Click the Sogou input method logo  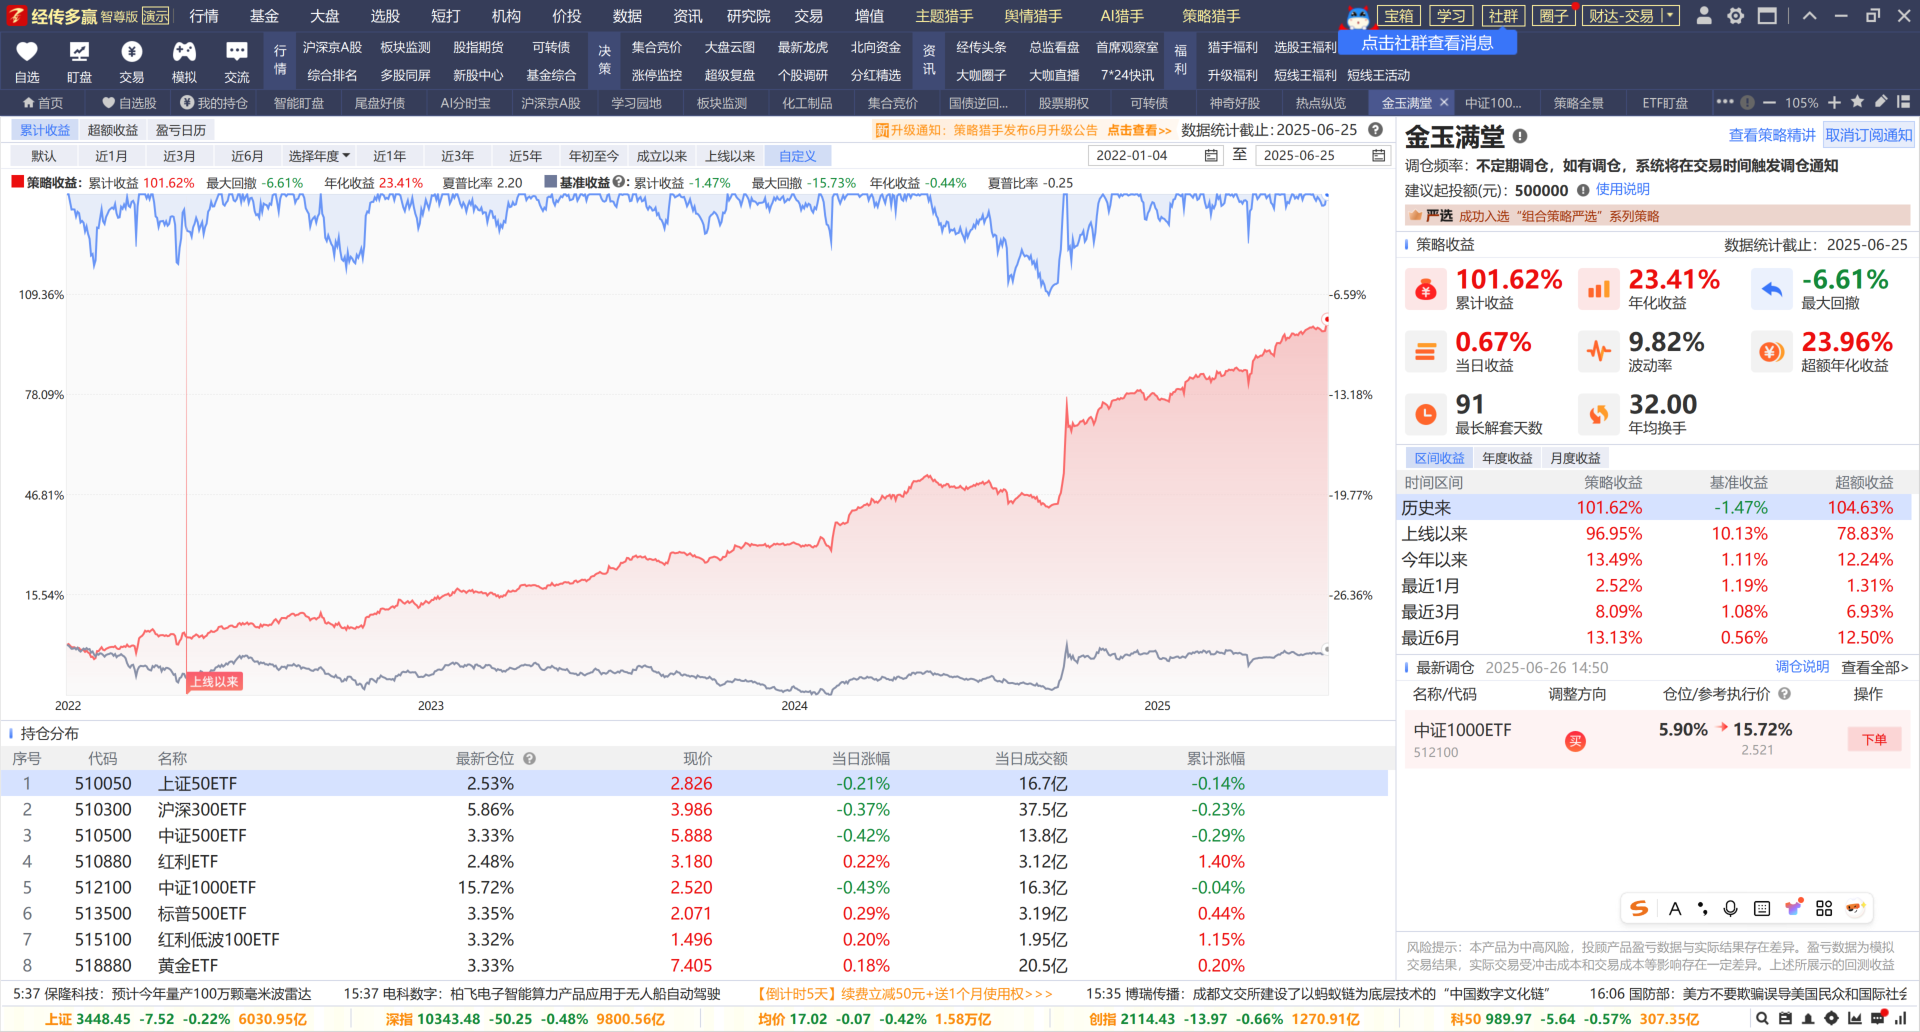click(x=1639, y=908)
